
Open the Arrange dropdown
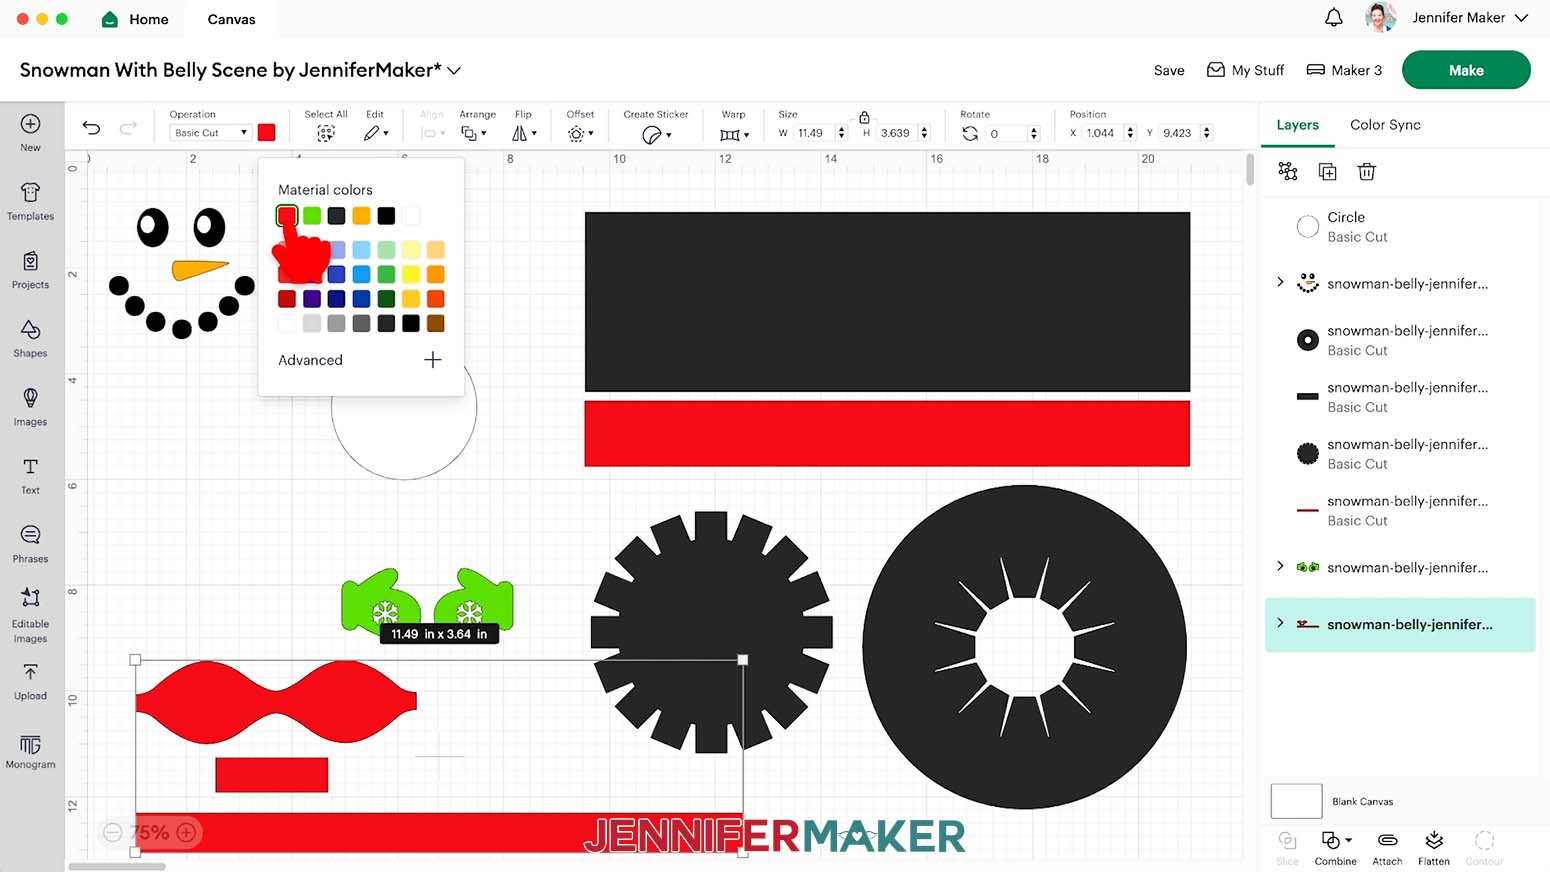pos(474,133)
